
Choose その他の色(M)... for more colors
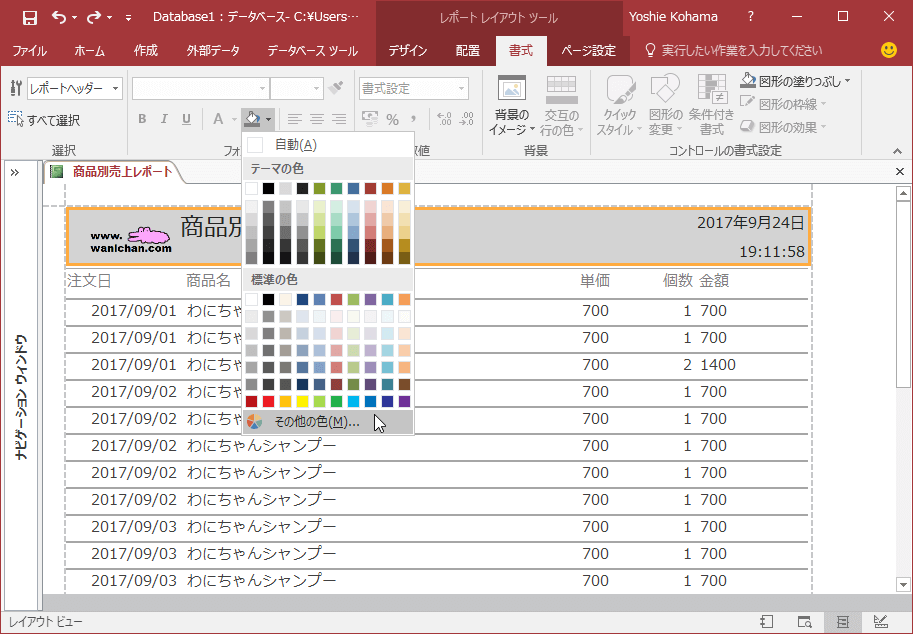coord(317,422)
